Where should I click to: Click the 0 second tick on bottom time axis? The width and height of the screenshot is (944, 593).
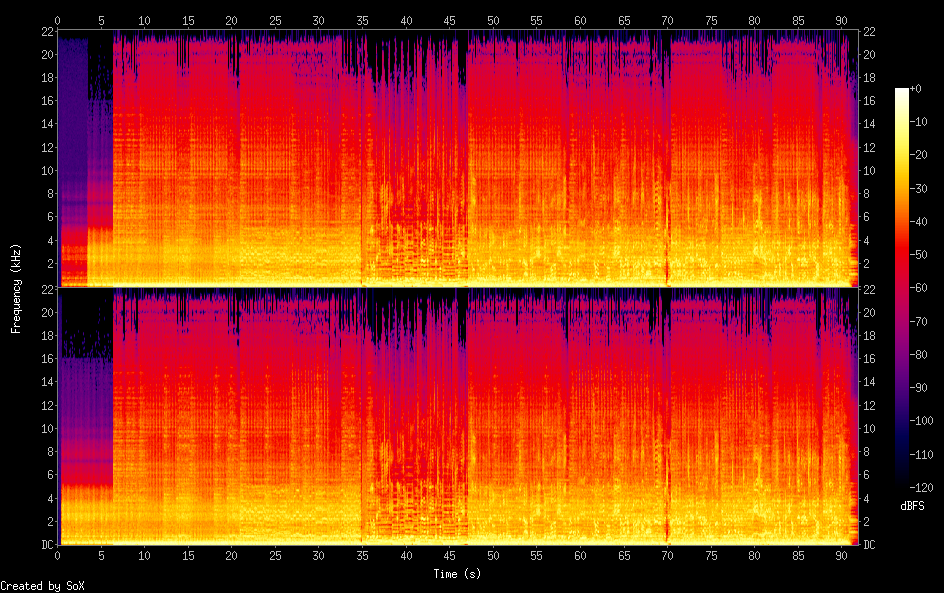coord(58,555)
